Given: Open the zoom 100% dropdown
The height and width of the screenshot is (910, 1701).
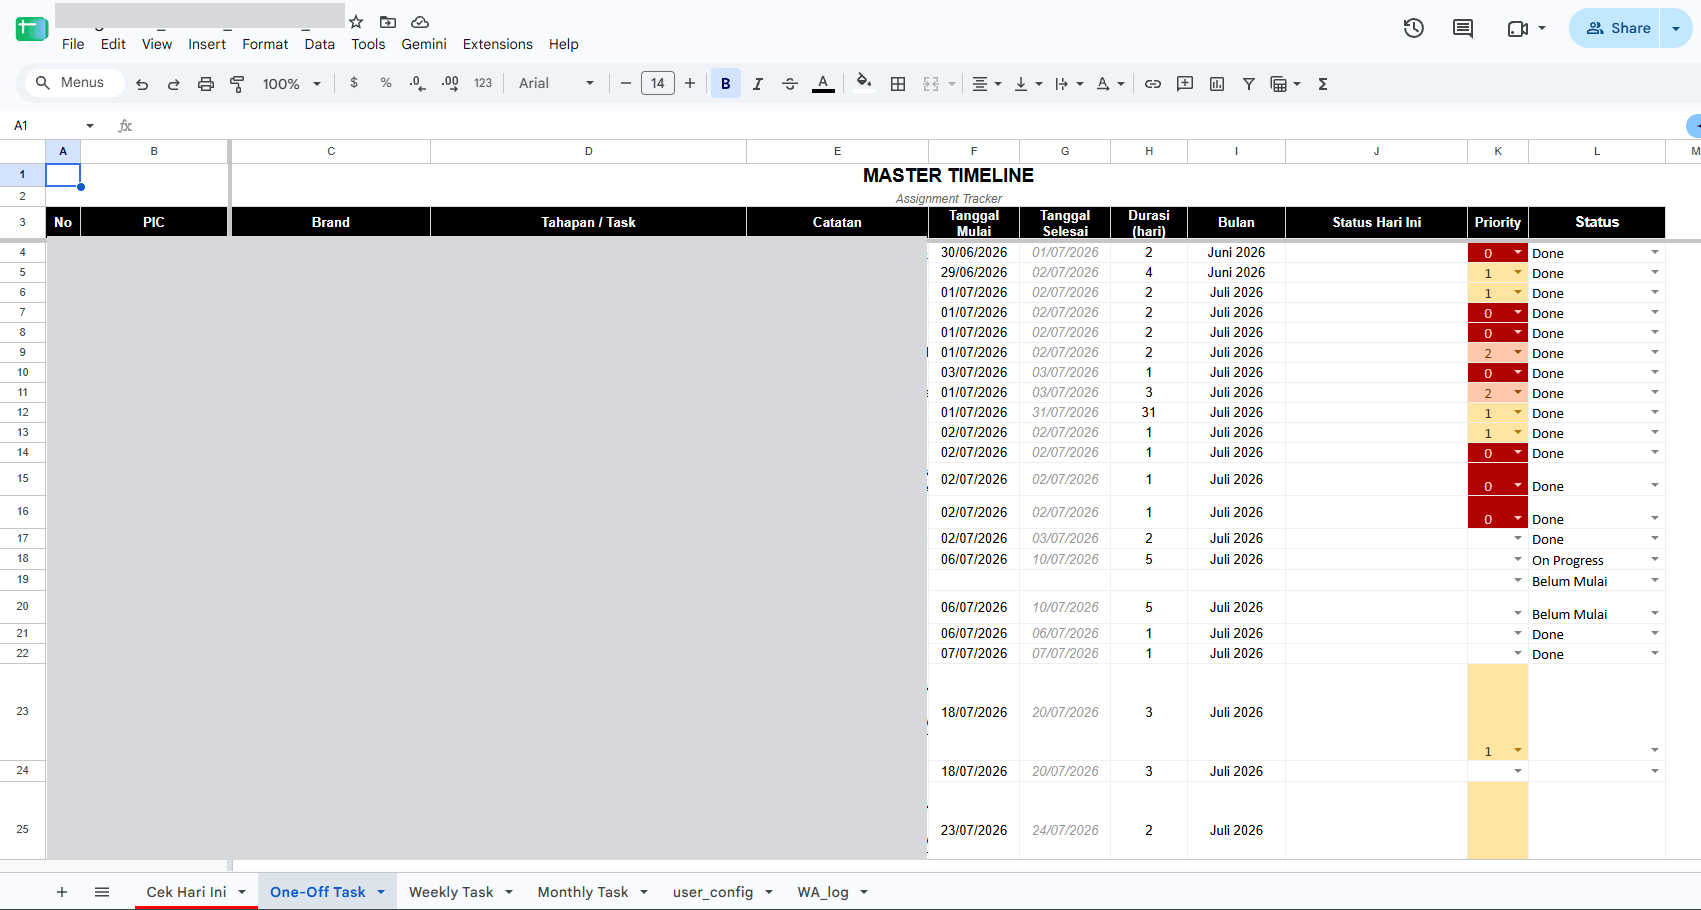Looking at the screenshot, I should click(291, 84).
